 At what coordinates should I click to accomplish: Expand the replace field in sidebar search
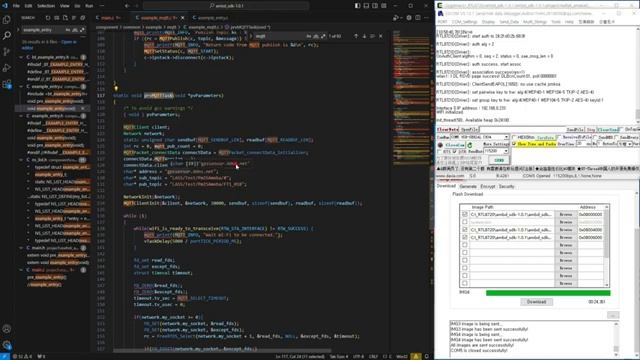[18, 30]
